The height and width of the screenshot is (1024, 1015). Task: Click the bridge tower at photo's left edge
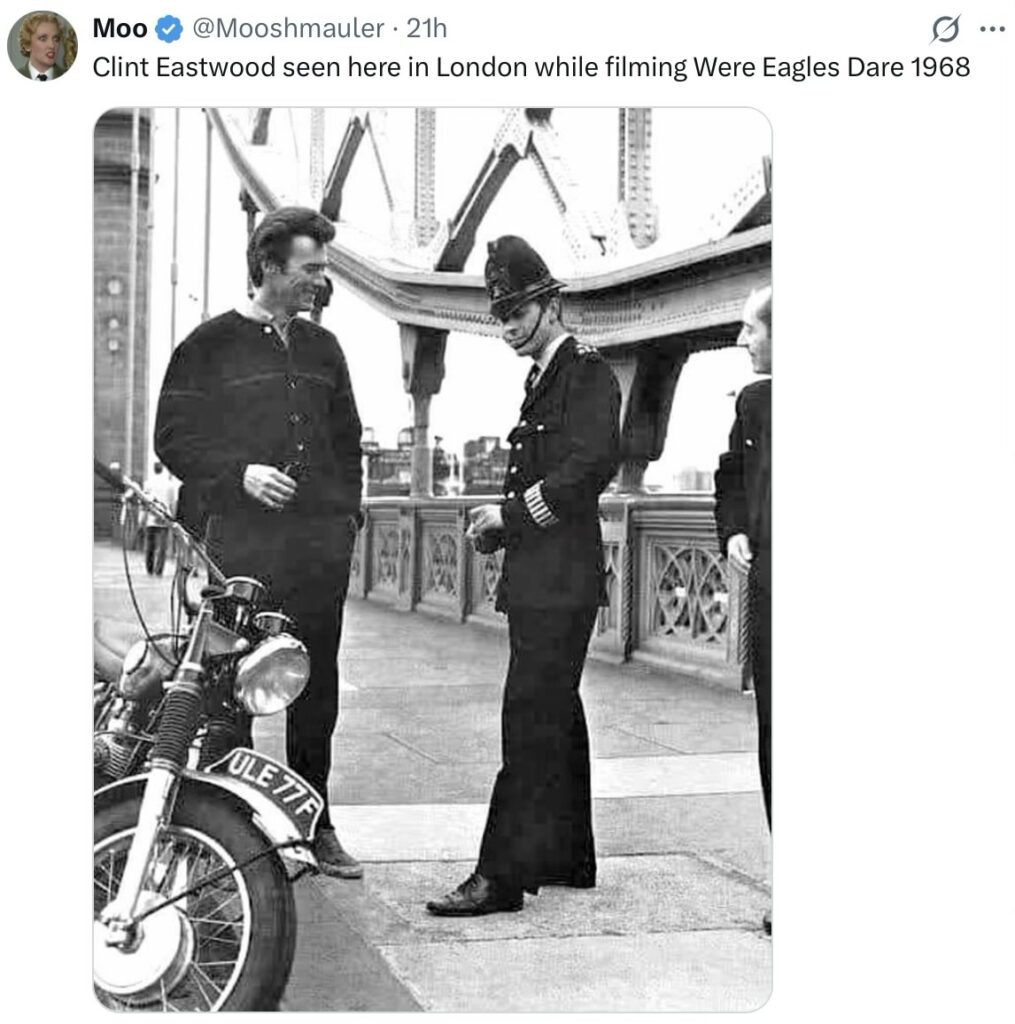point(121,313)
